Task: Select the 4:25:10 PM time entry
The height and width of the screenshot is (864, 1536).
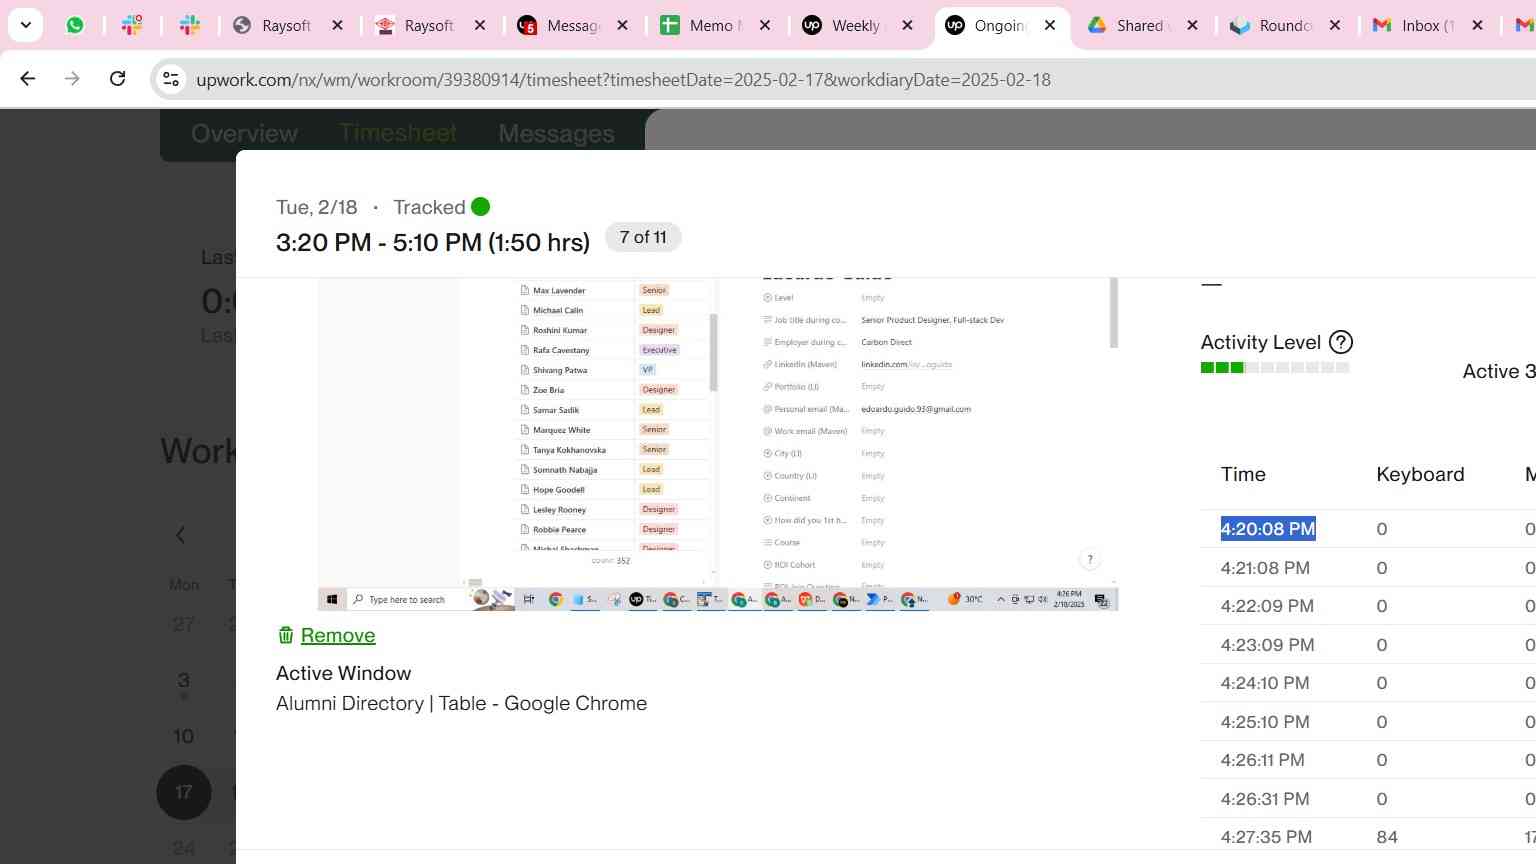Action: click(x=1265, y=722)
